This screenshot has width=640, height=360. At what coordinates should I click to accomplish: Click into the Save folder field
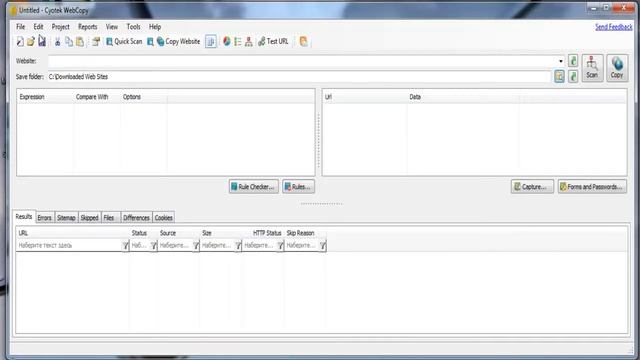pyautogui.click(x=300, y=76)
